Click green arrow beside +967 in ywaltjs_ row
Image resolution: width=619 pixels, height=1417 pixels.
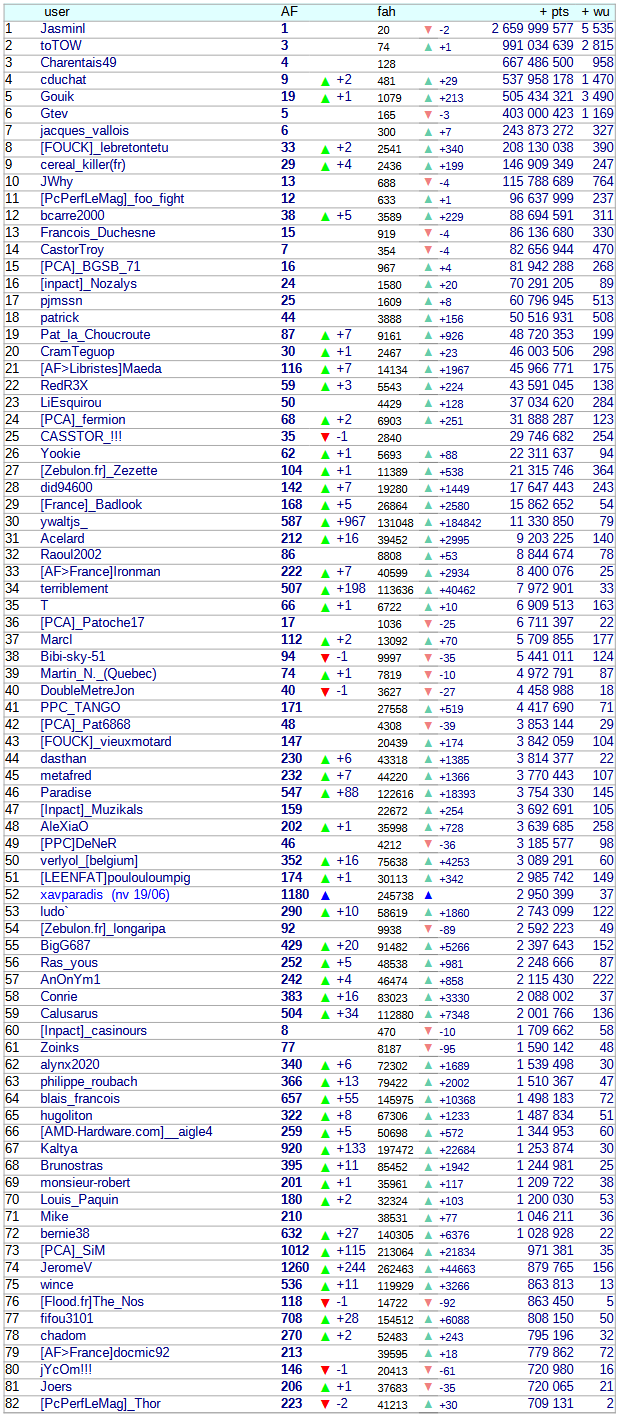pyautogui.click(x=325, y=521)
